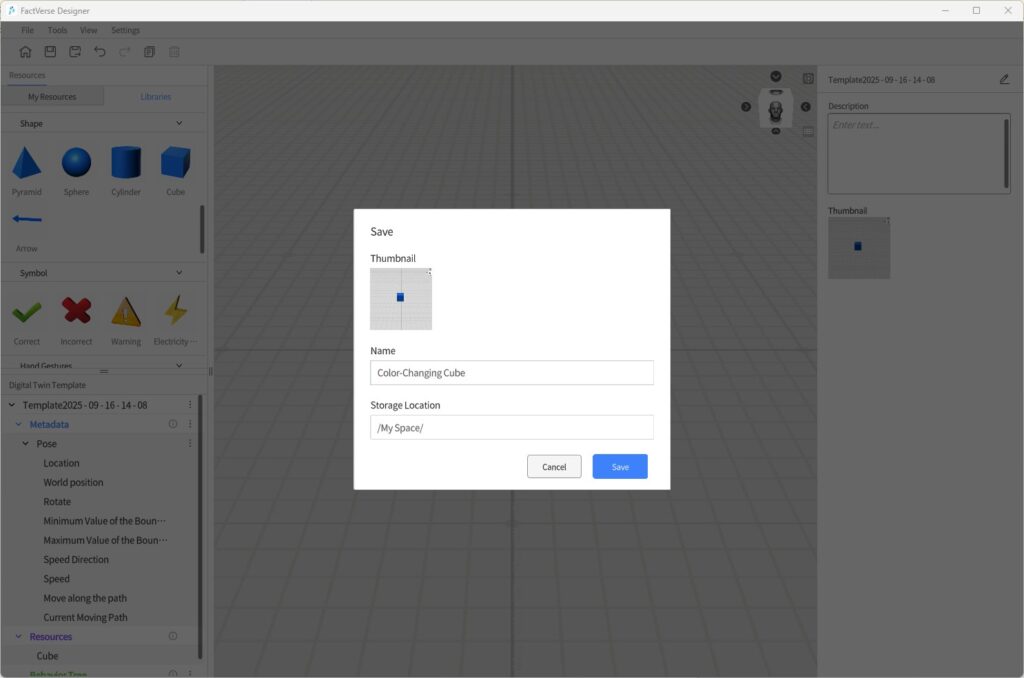The width and height of the screenshot is (1024, 678).
Task: Open the three-dot menu beside Pose
Action: pos(190,443)
